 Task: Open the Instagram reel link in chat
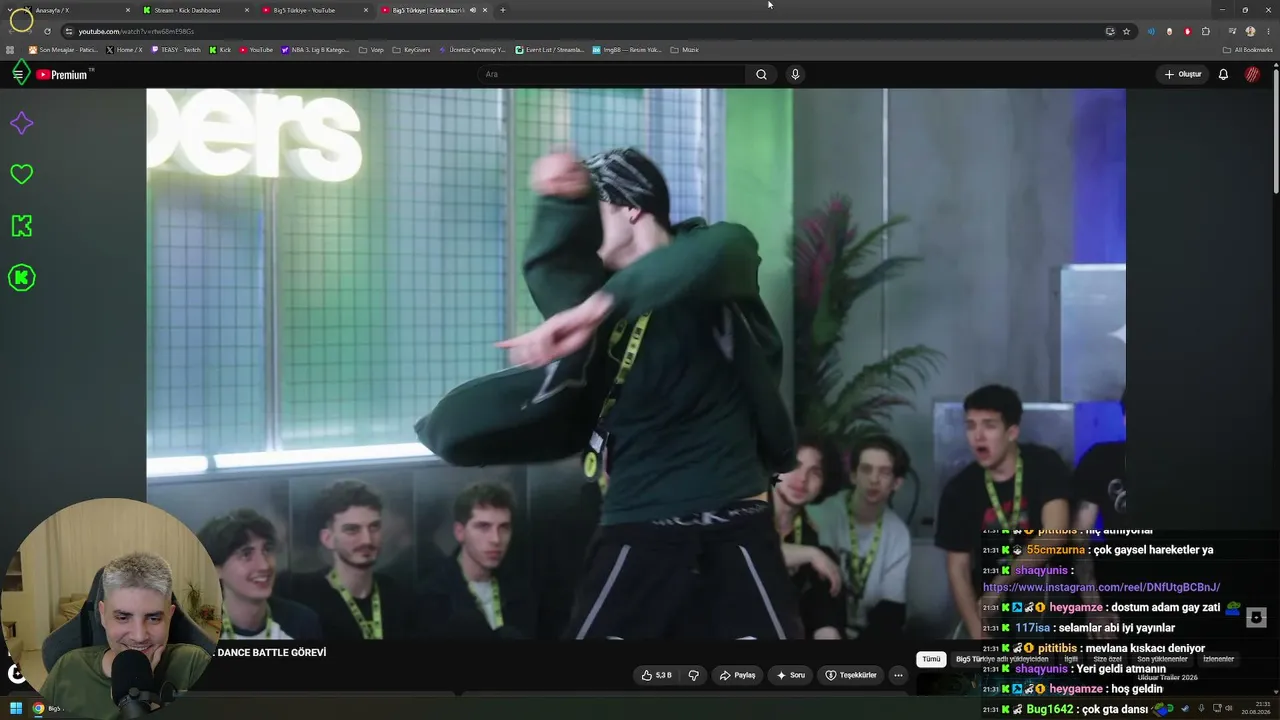pos(1101,587)
